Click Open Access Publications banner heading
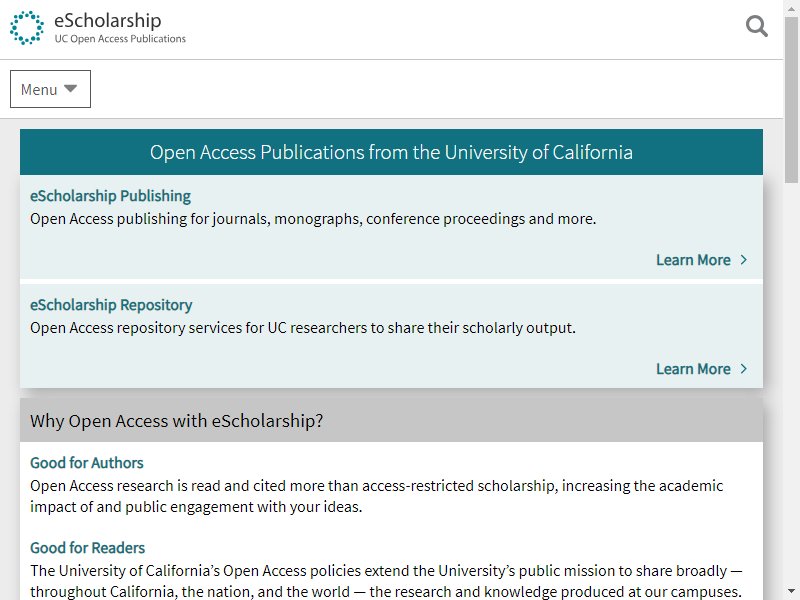The image size is (800, 600). [391, 153]
